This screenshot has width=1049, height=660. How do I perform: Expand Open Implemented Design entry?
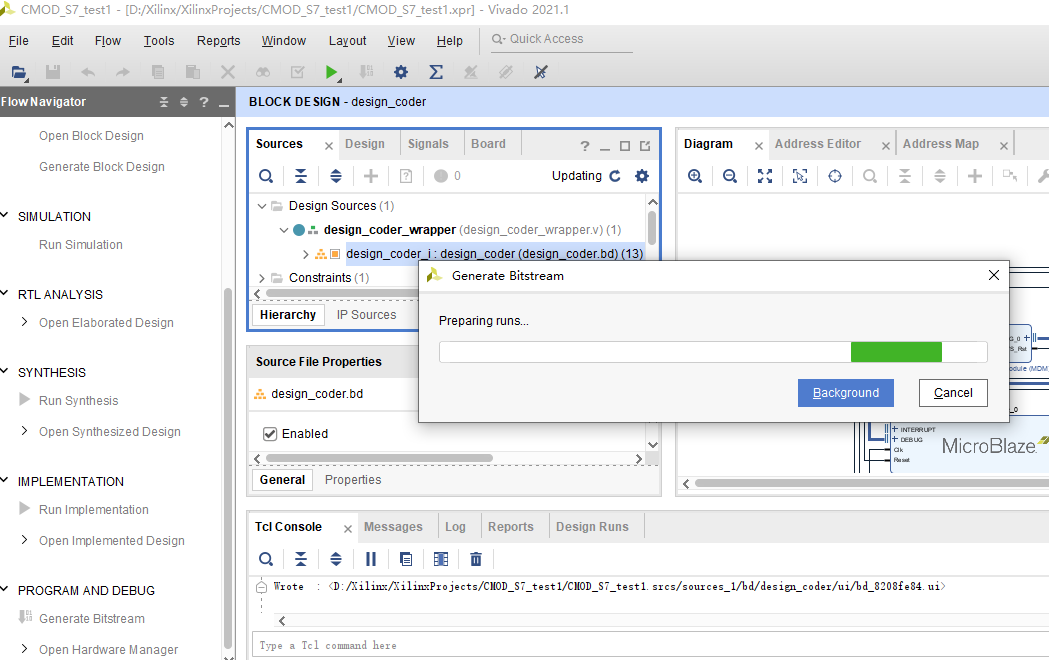coord(24,540)
